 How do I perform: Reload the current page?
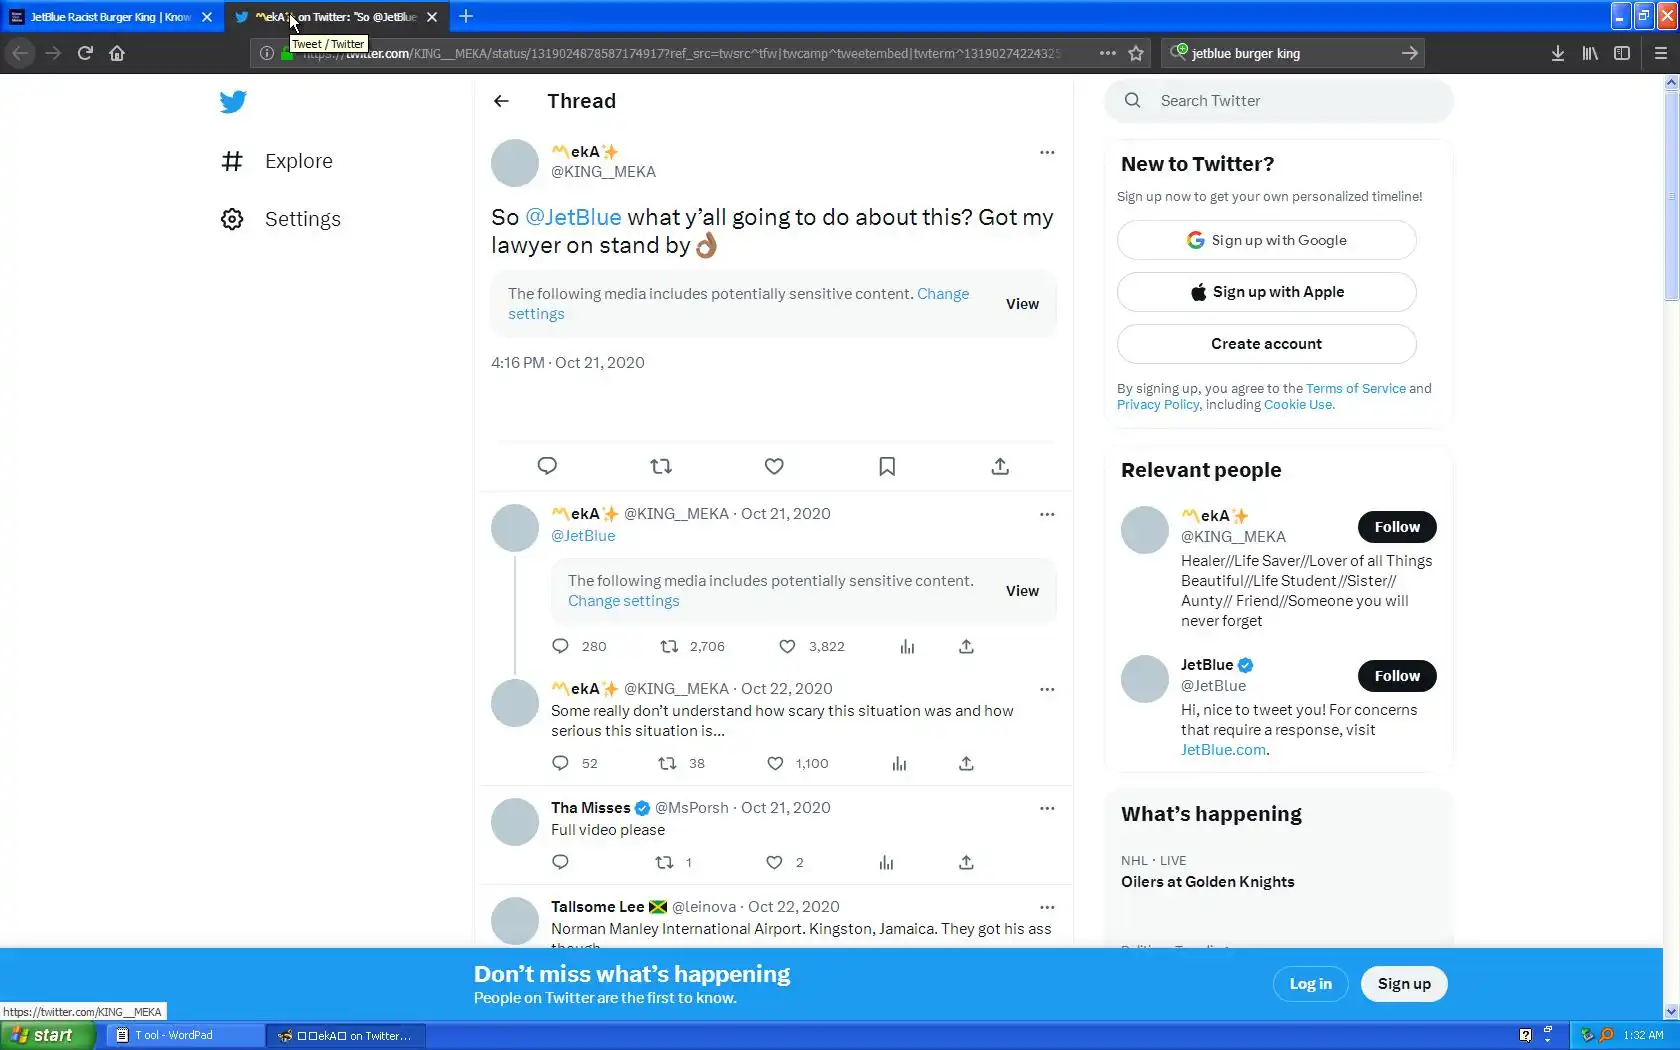(x=85, y=53)
